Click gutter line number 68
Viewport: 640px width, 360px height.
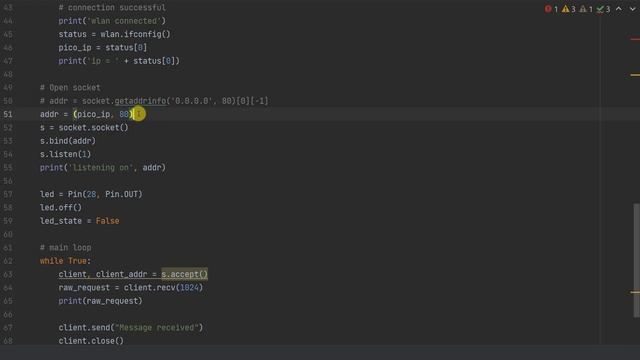point(8,341)
